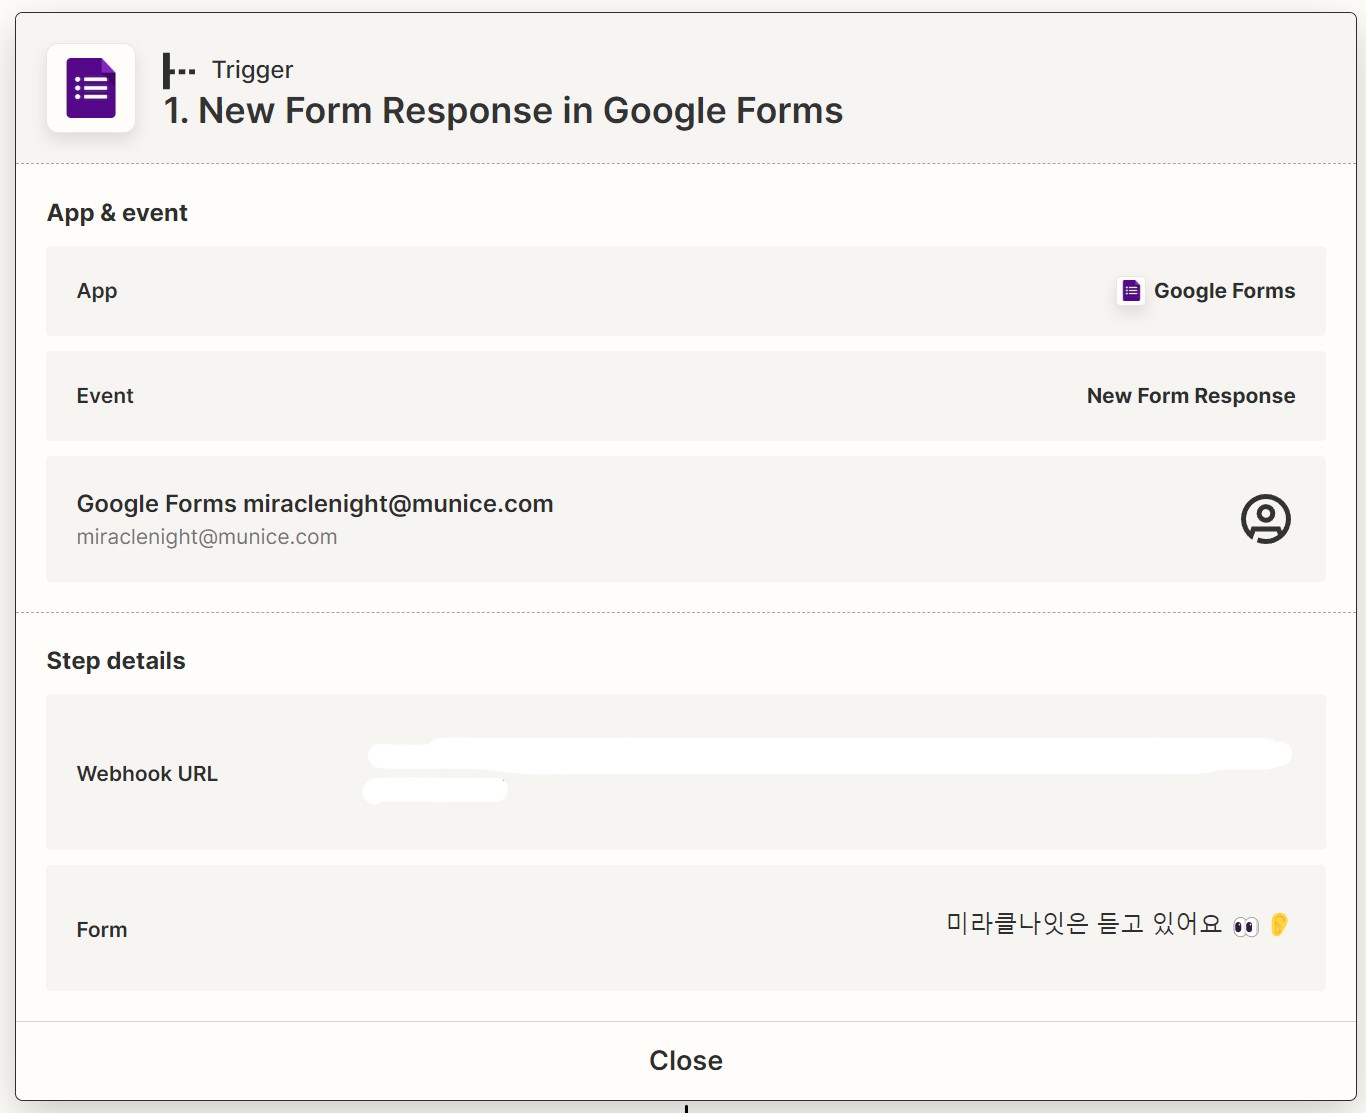Select the App & event section header

coord(117,212)
